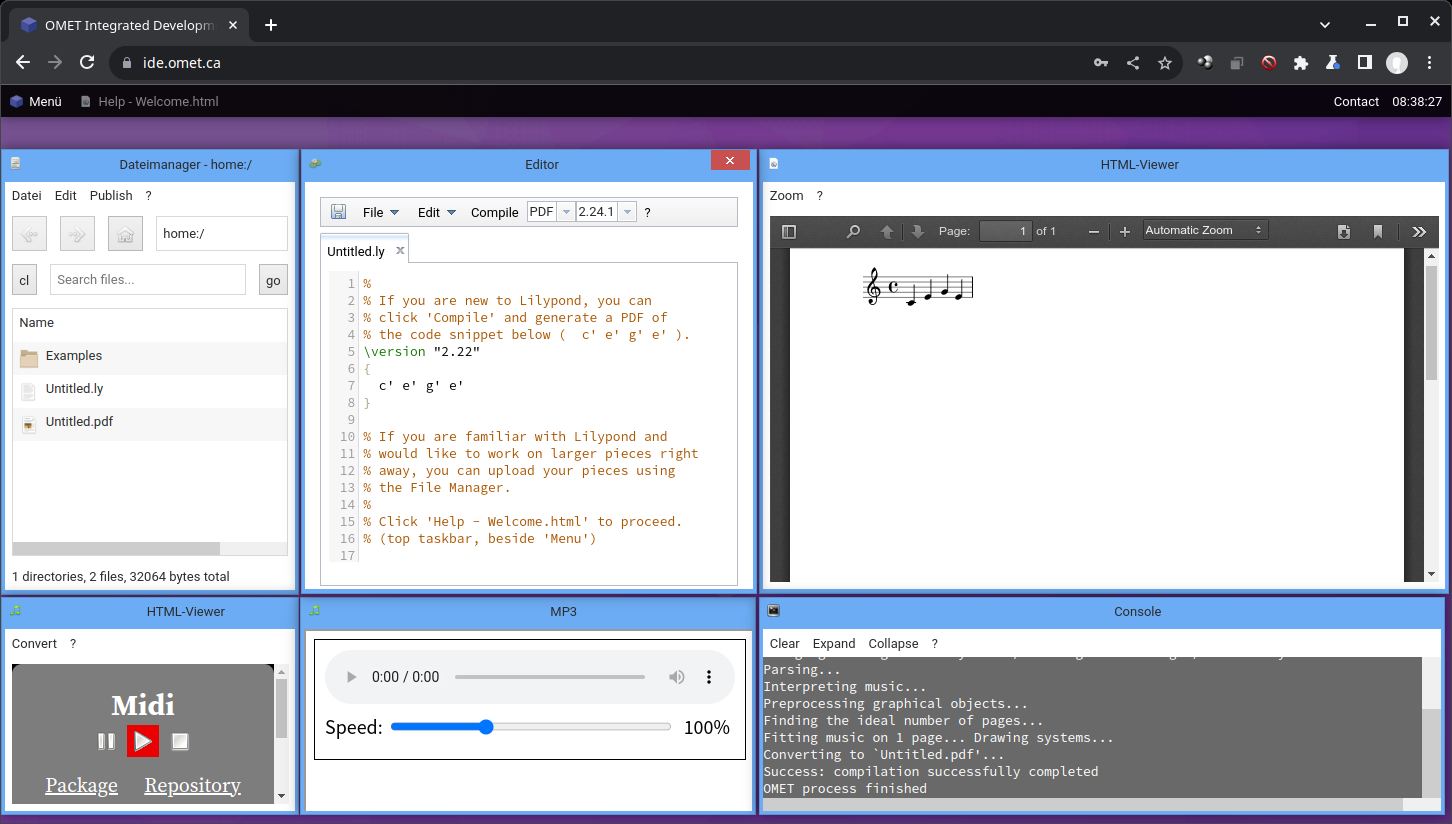This screenshot has width=1452, height=824.
Task: Click the home folder icon in file manager
Action: 125,234
